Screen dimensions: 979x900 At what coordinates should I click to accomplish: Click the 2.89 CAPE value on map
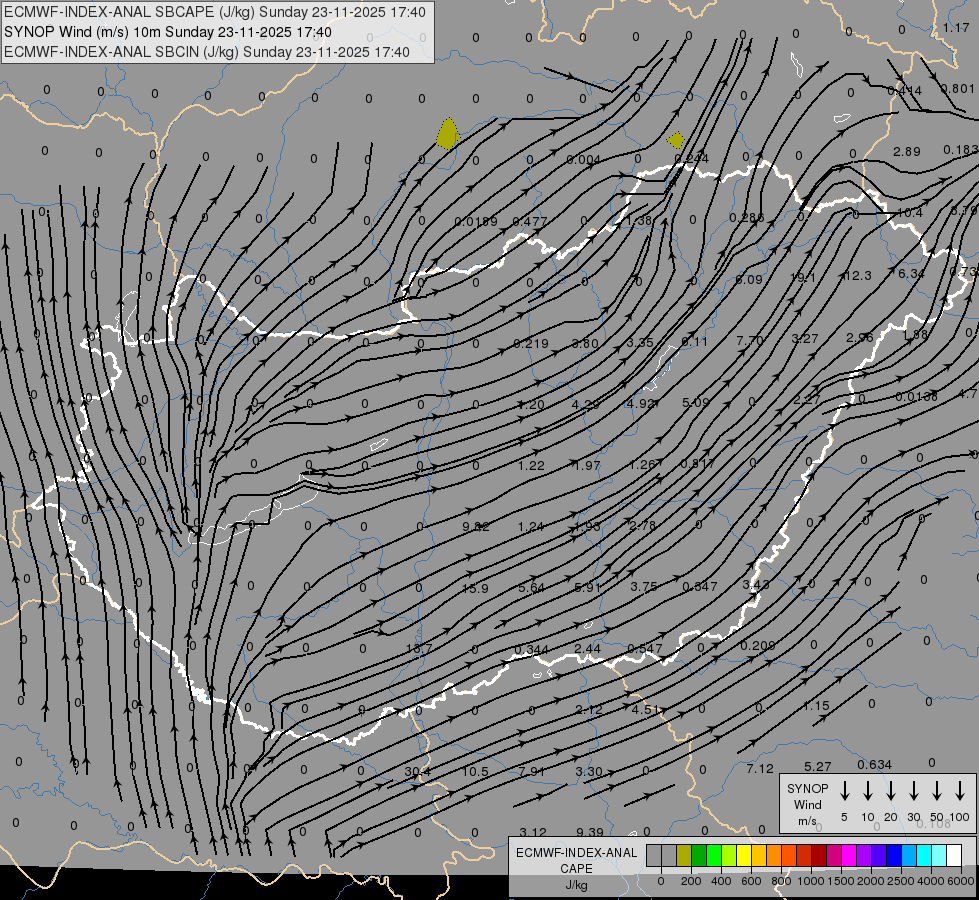pyautogui.click(x=907, y=151)
